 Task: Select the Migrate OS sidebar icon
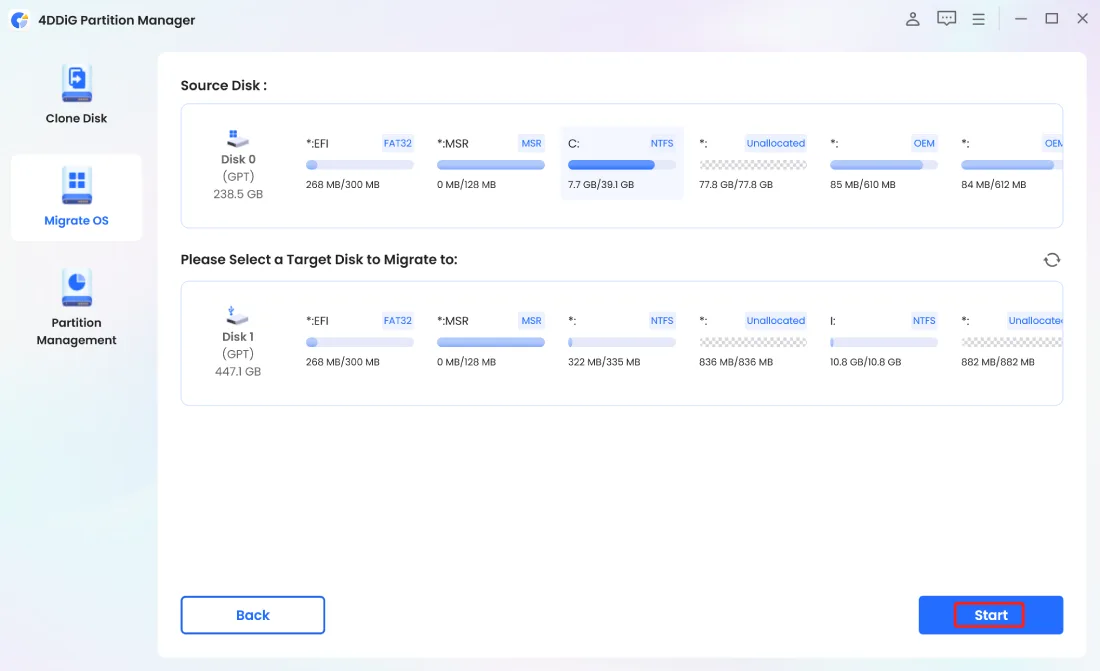[x=76, y=186]
